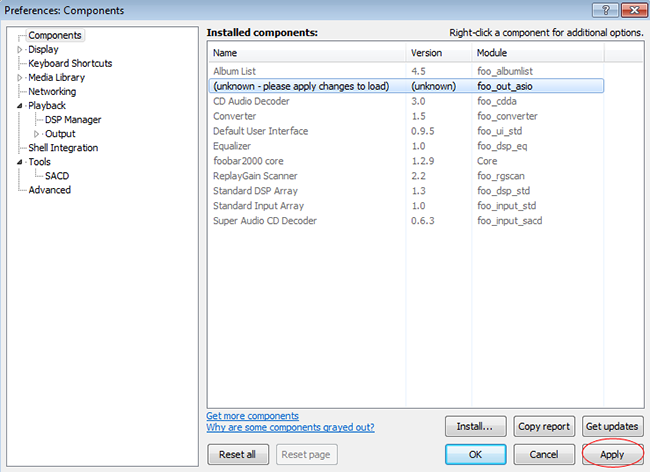Open Shell Integration page
Screen dimensions: 650x472
tap(63, 148)
